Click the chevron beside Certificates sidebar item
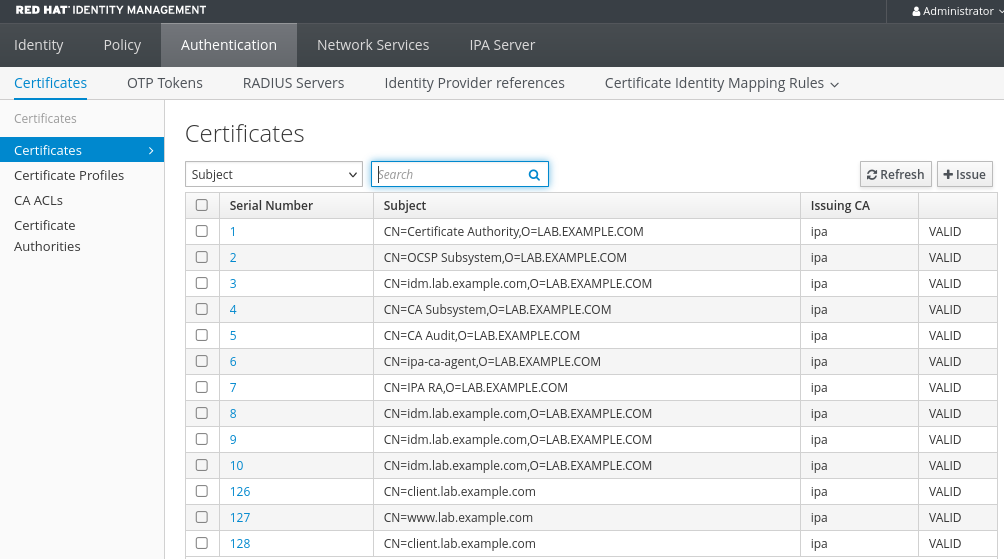The image size is (1004, 559). 151,150
